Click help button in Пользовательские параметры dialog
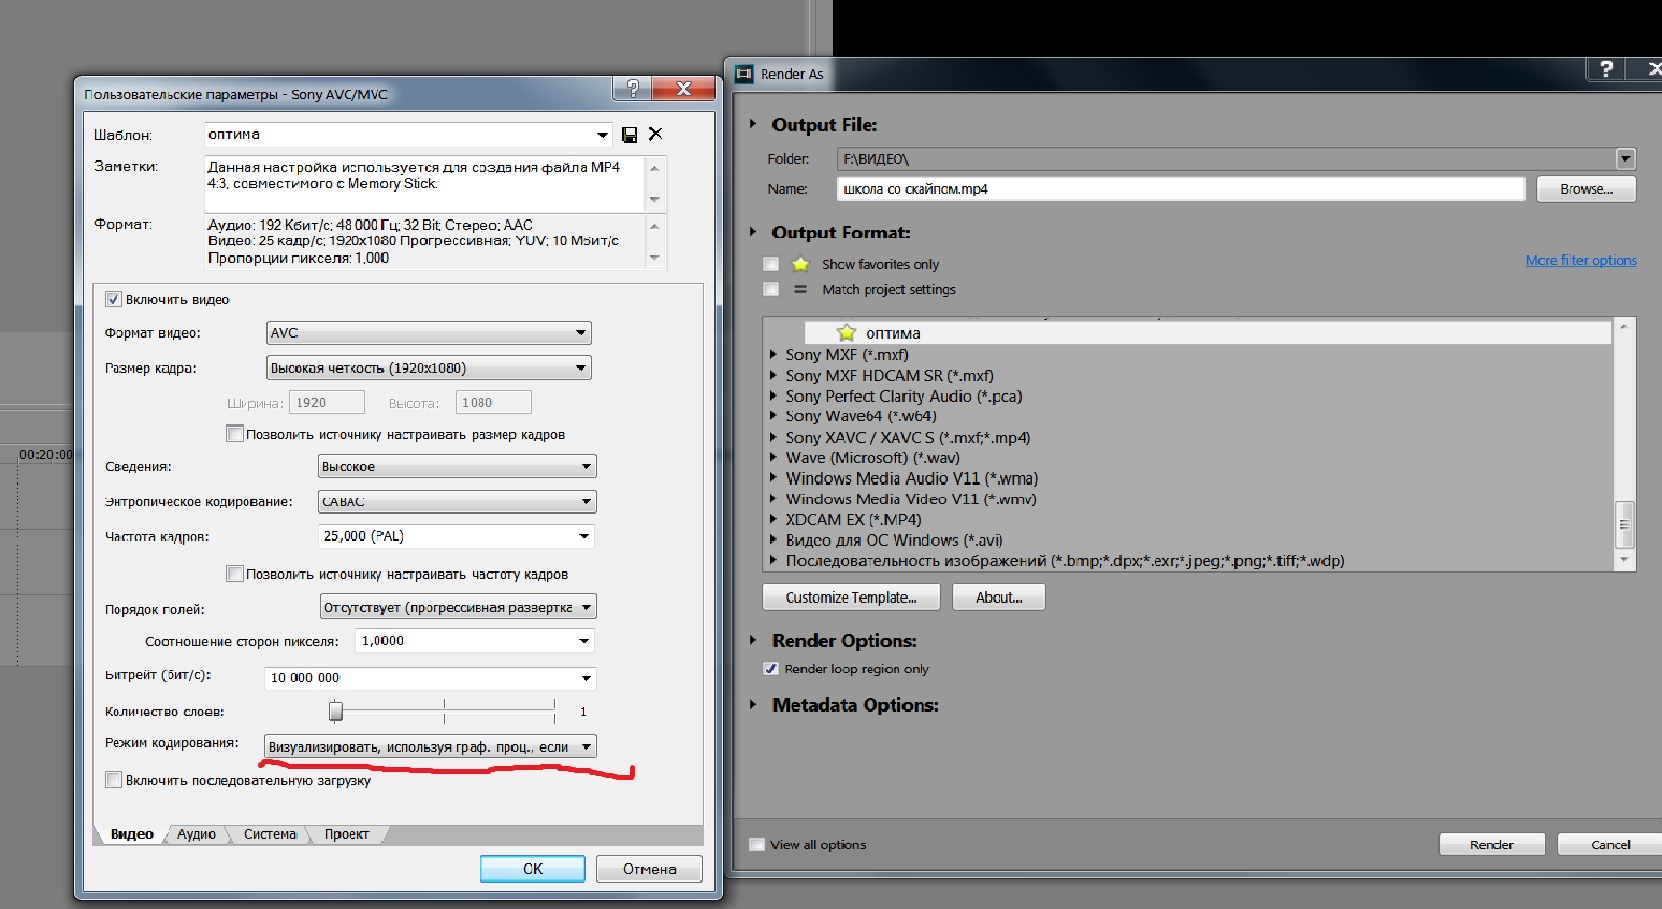 pyautogui.click(x=632, y=88)
